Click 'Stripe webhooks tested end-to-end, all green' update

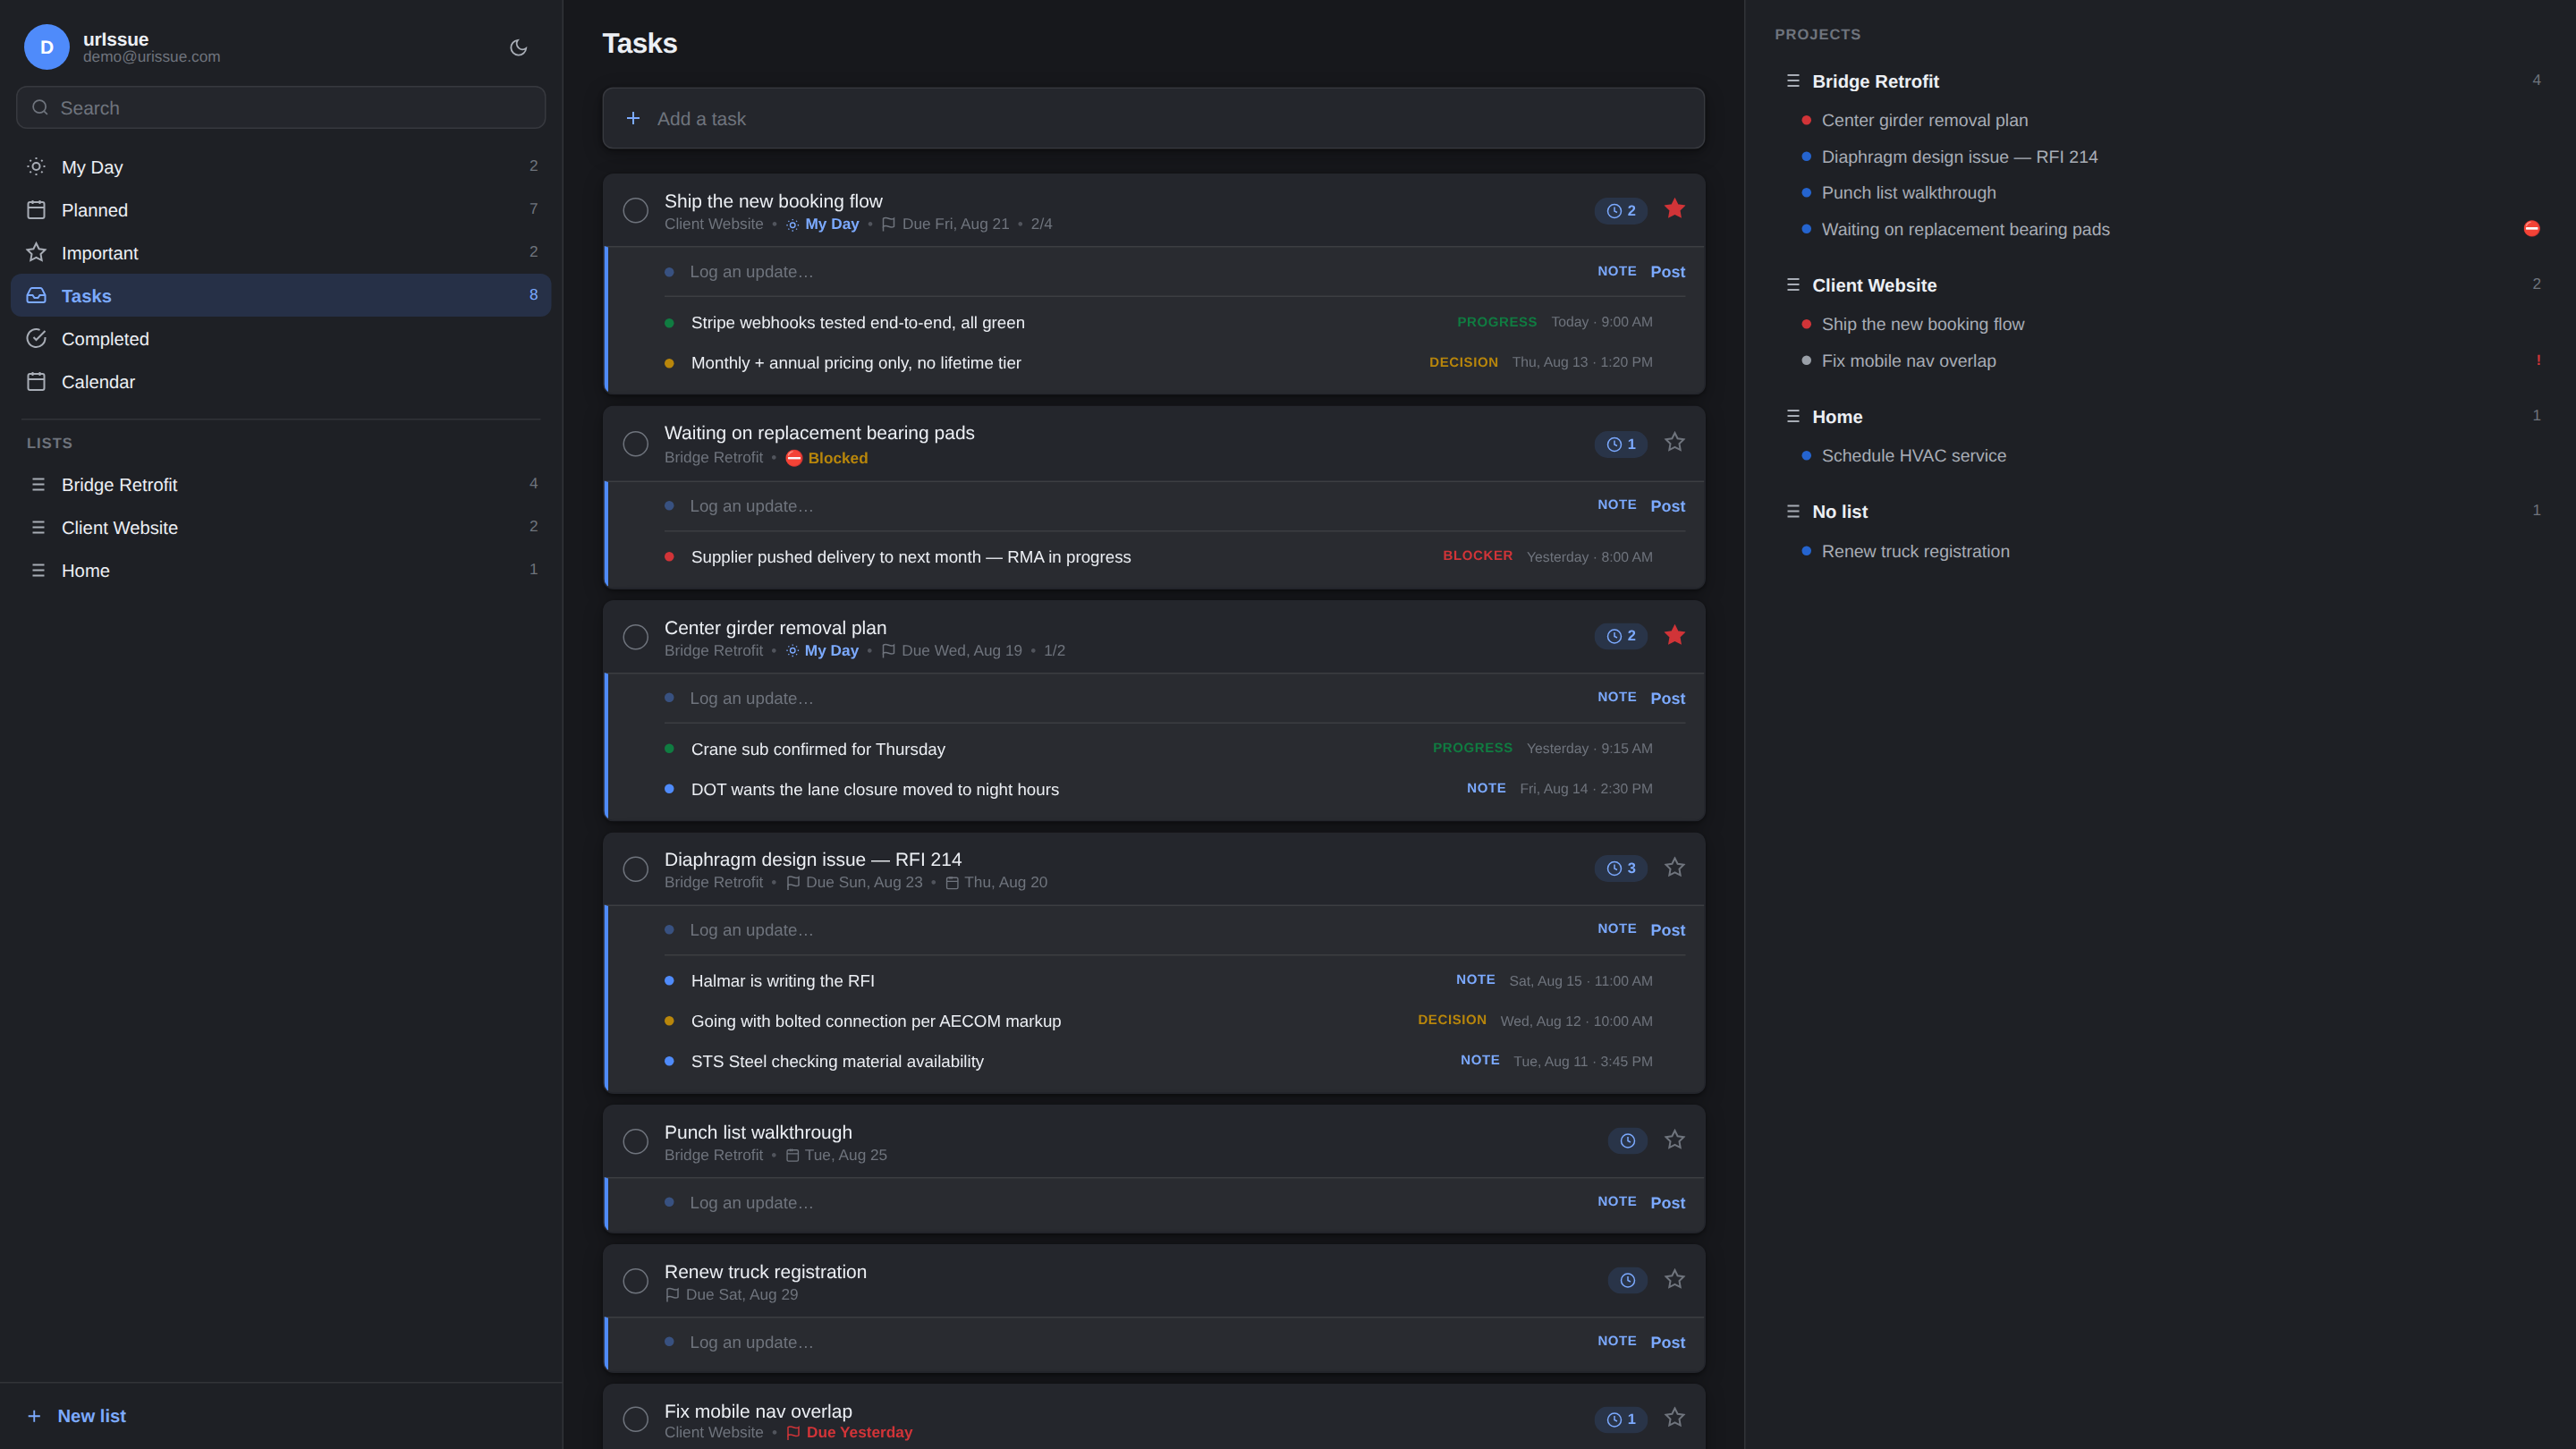857,323
